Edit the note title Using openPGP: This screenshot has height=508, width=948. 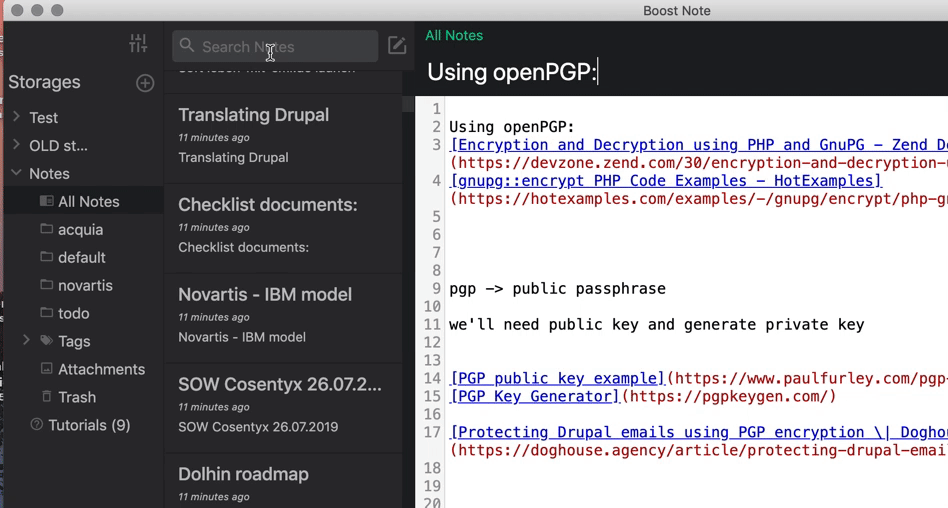coord(512,72)
